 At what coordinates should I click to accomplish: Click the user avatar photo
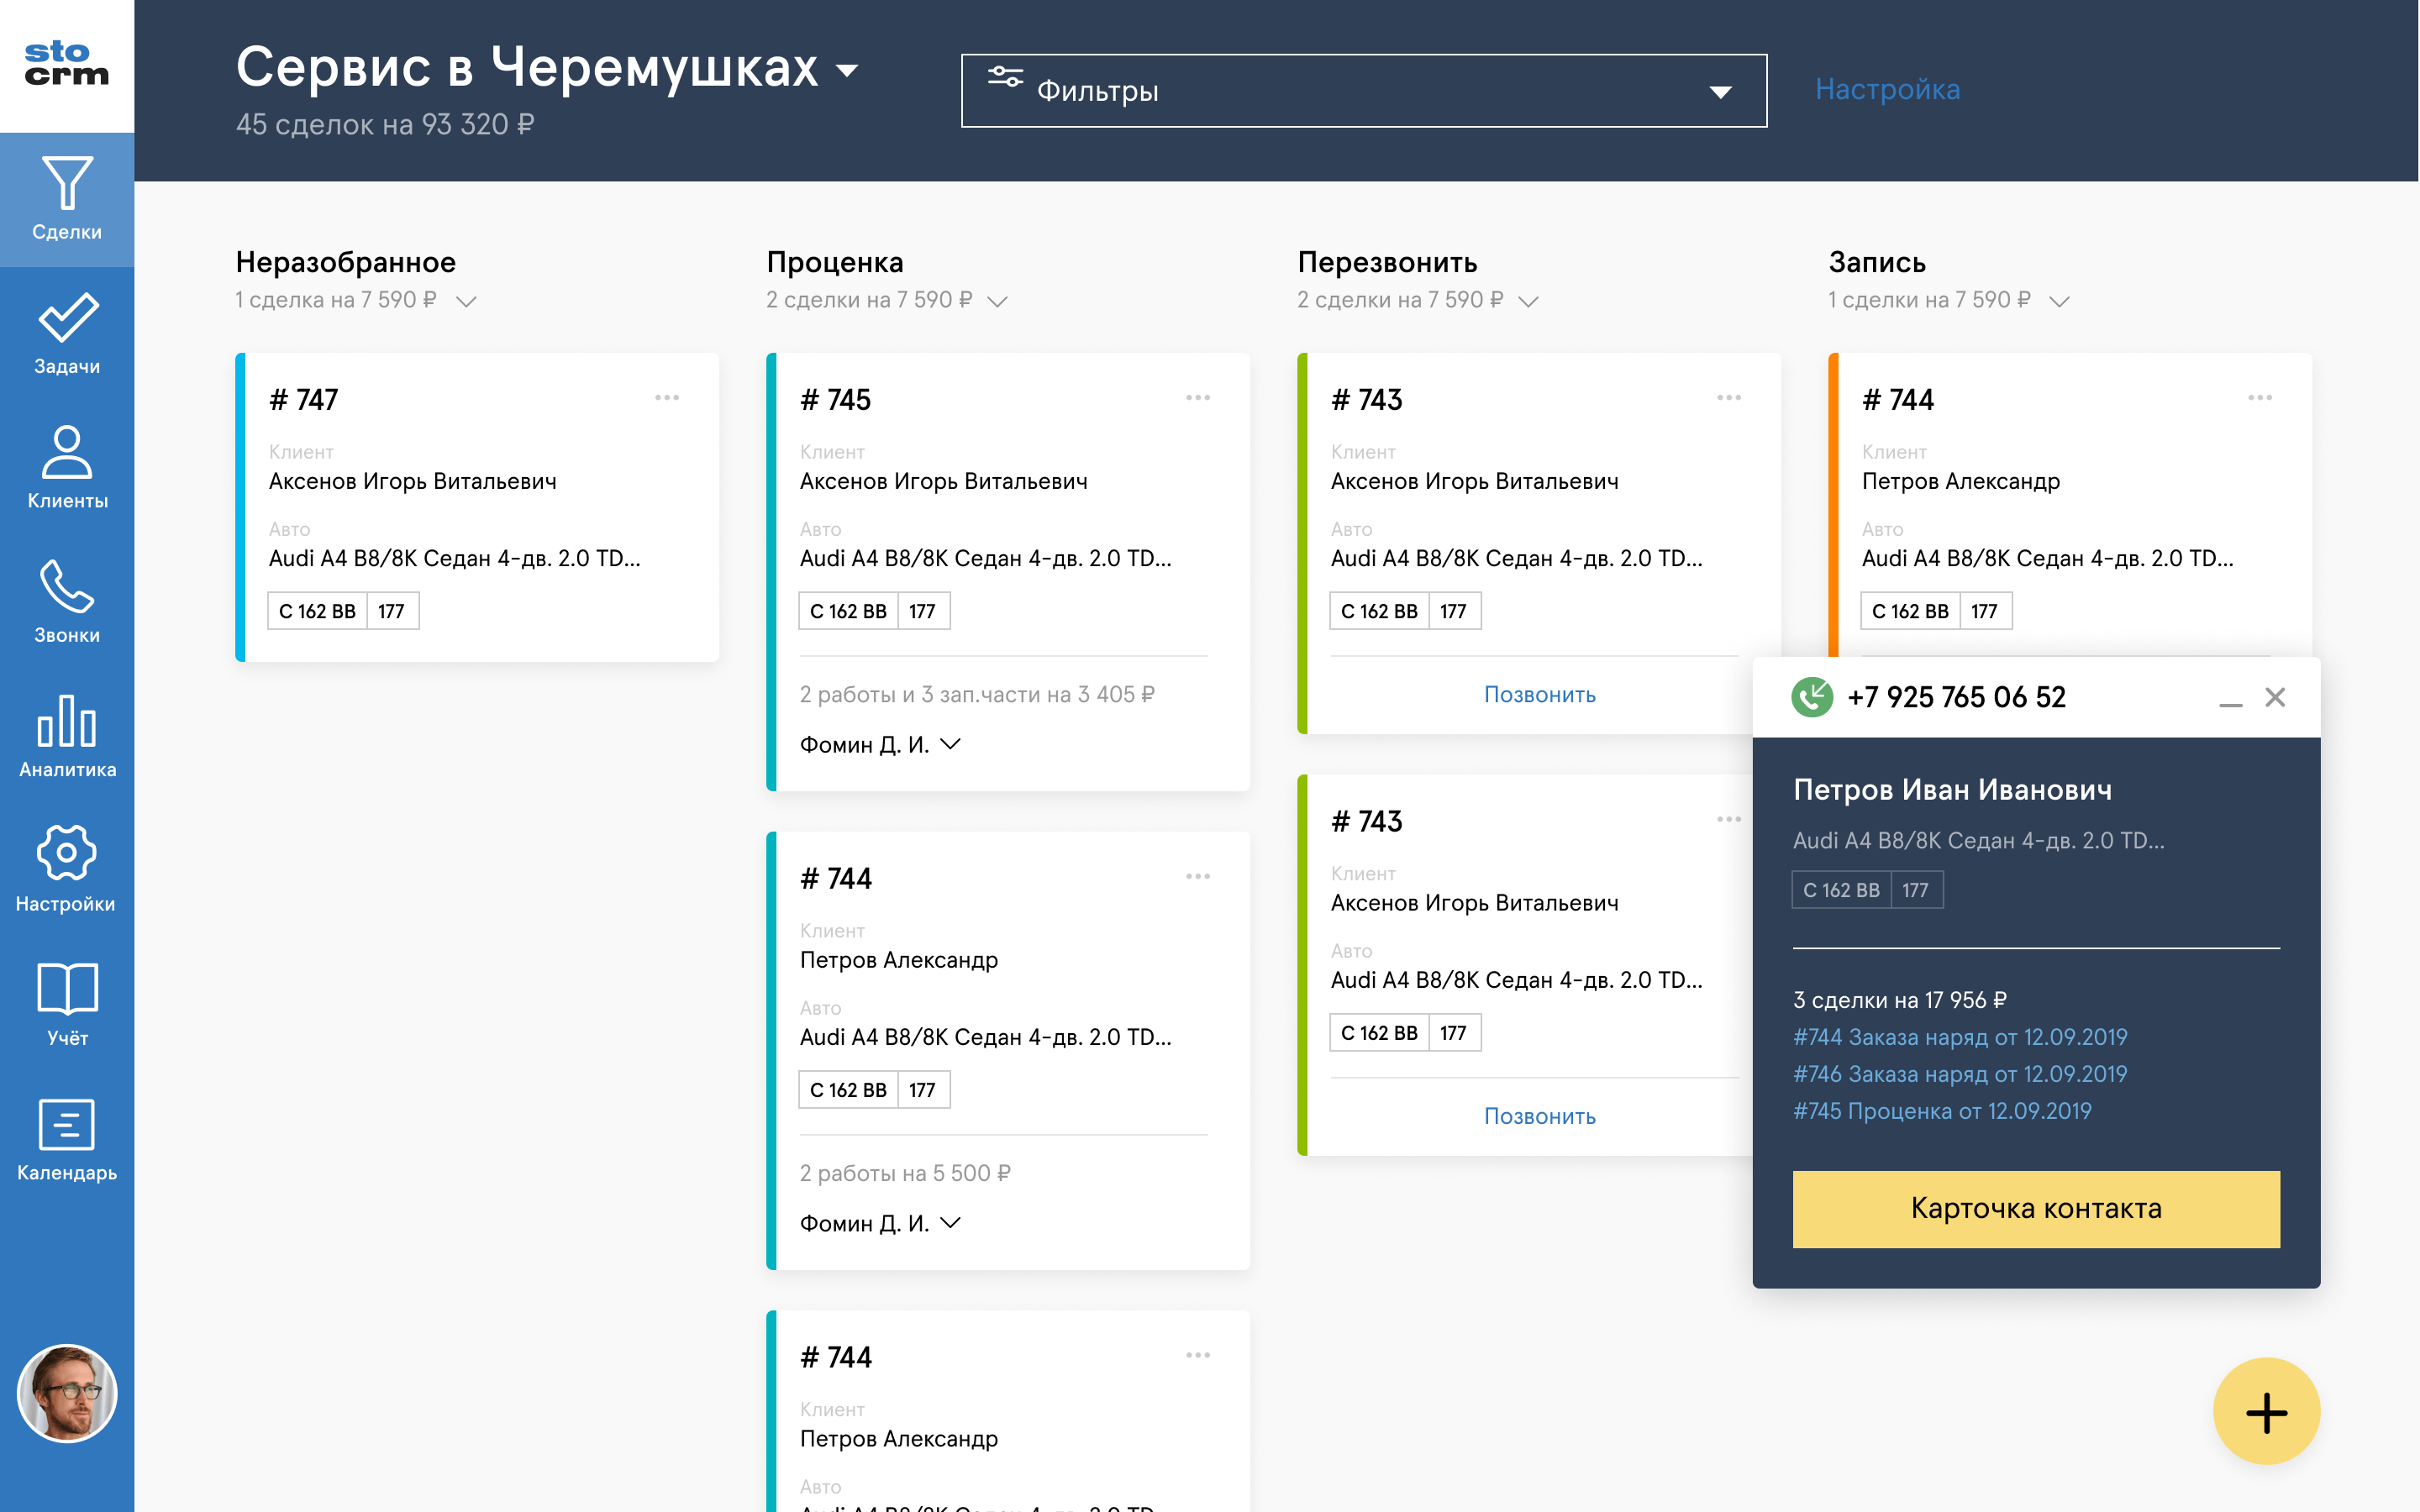67,1393
